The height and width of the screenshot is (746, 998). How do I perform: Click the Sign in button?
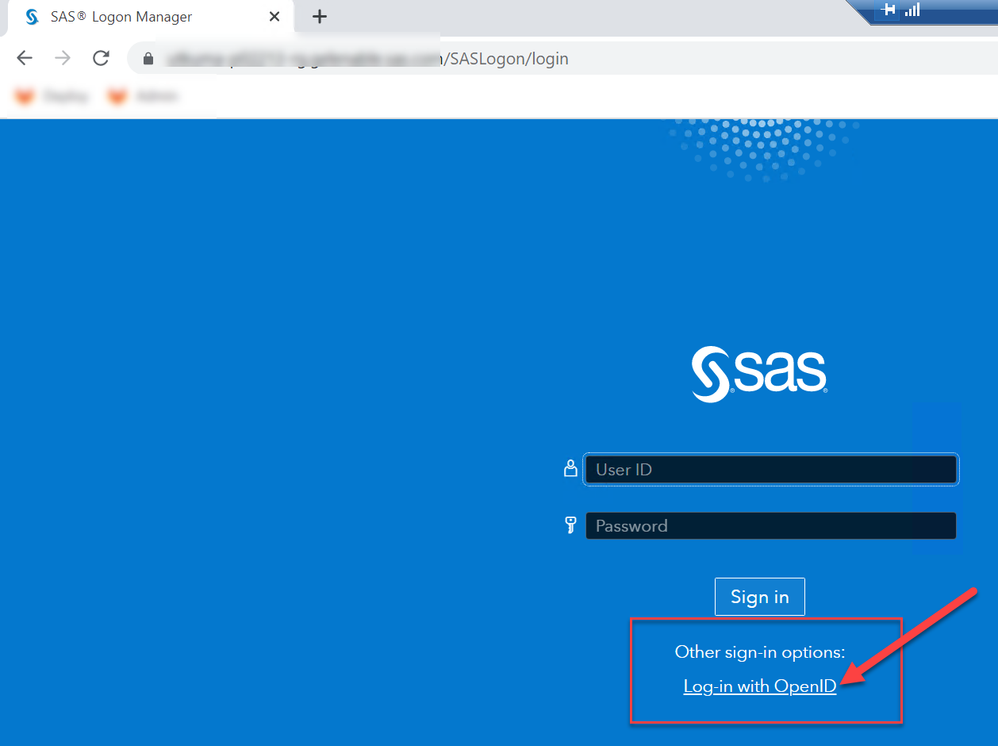click(760, 596)
